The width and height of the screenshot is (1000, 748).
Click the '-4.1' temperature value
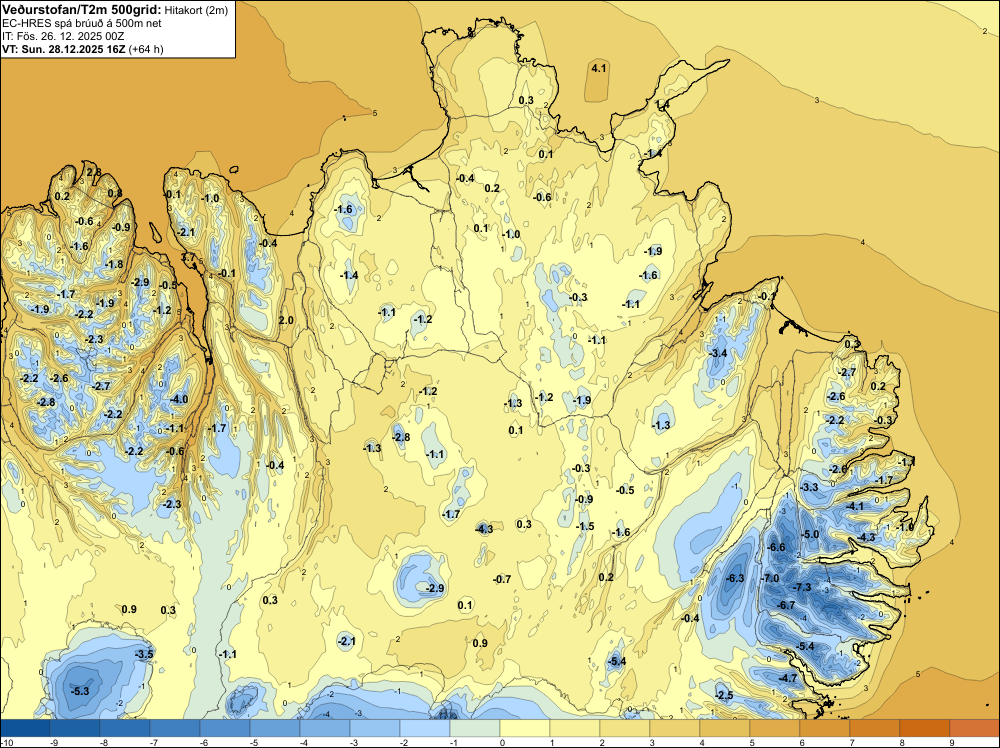855,506
